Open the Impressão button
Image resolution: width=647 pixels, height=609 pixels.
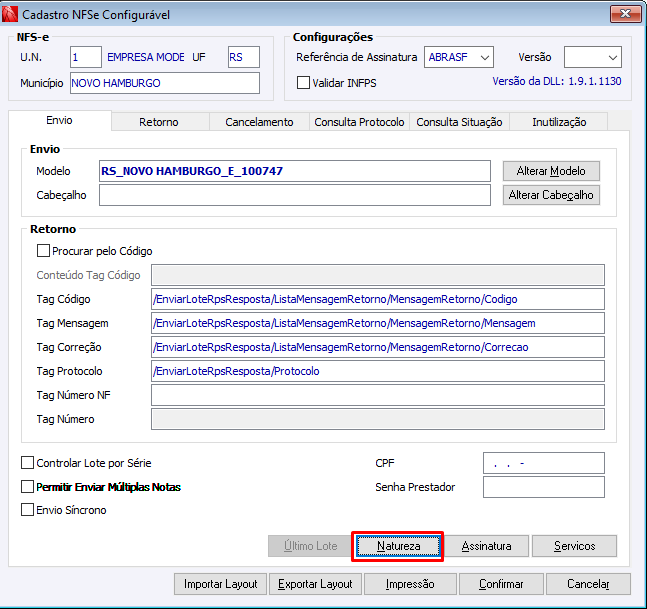(x=410, y=584)
